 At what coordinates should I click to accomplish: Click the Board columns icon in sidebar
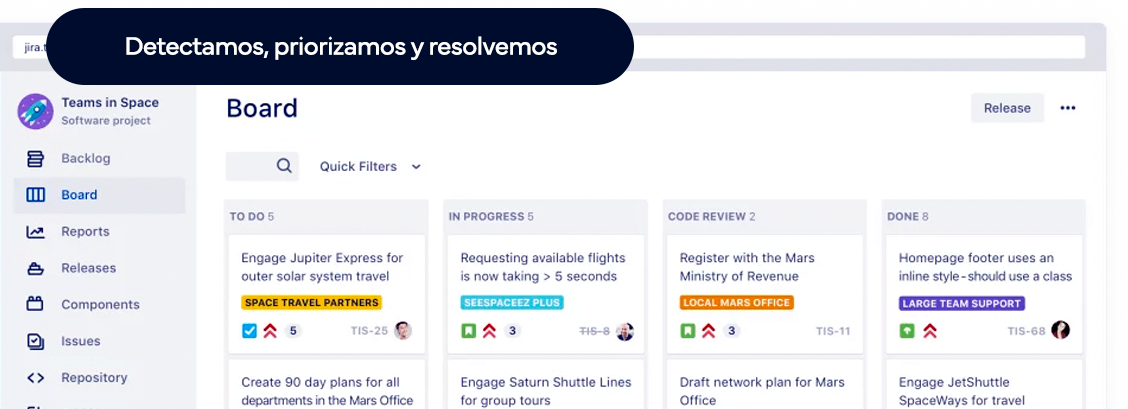(35, 195)
